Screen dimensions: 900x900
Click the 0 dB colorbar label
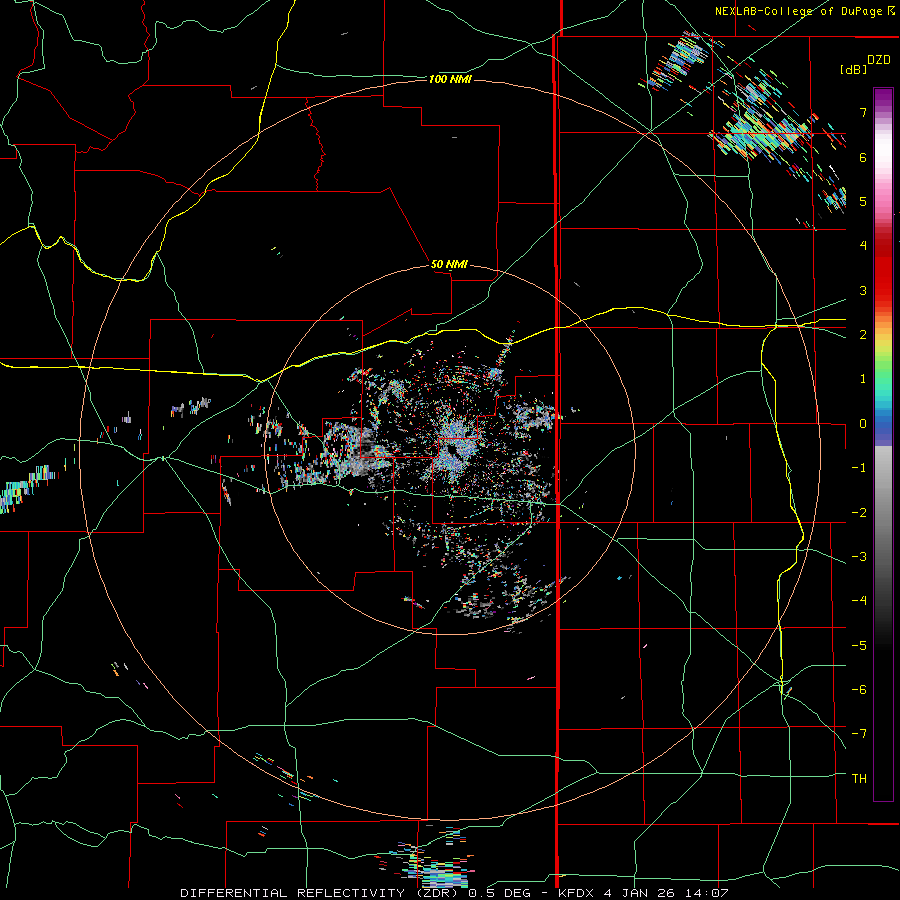coord(863,424)
